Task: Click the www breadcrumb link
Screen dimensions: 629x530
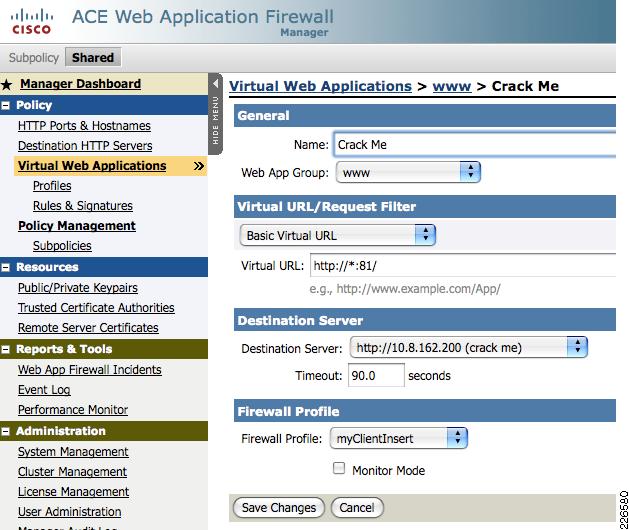Action: pyautogui.click(x=452, y=86)
